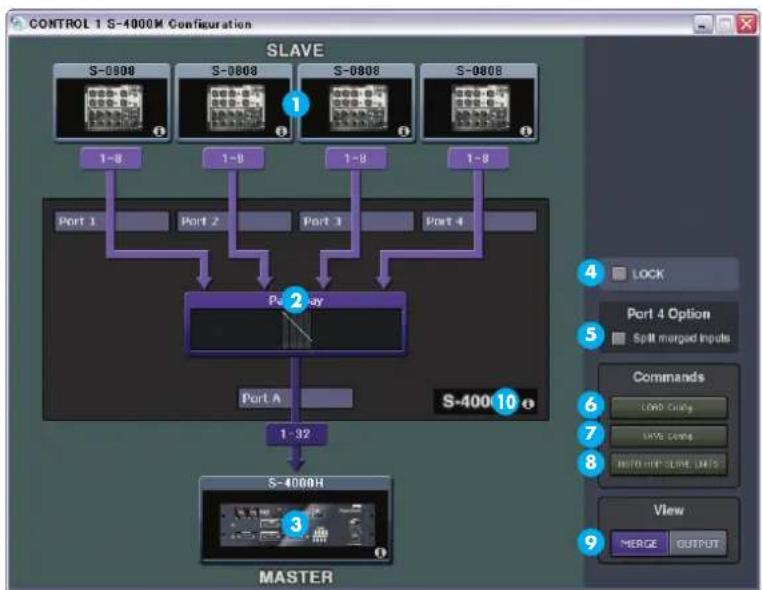
Task: Select S-0808 slave thumbnail feeding Port 4
Action: tap(479, 103)
